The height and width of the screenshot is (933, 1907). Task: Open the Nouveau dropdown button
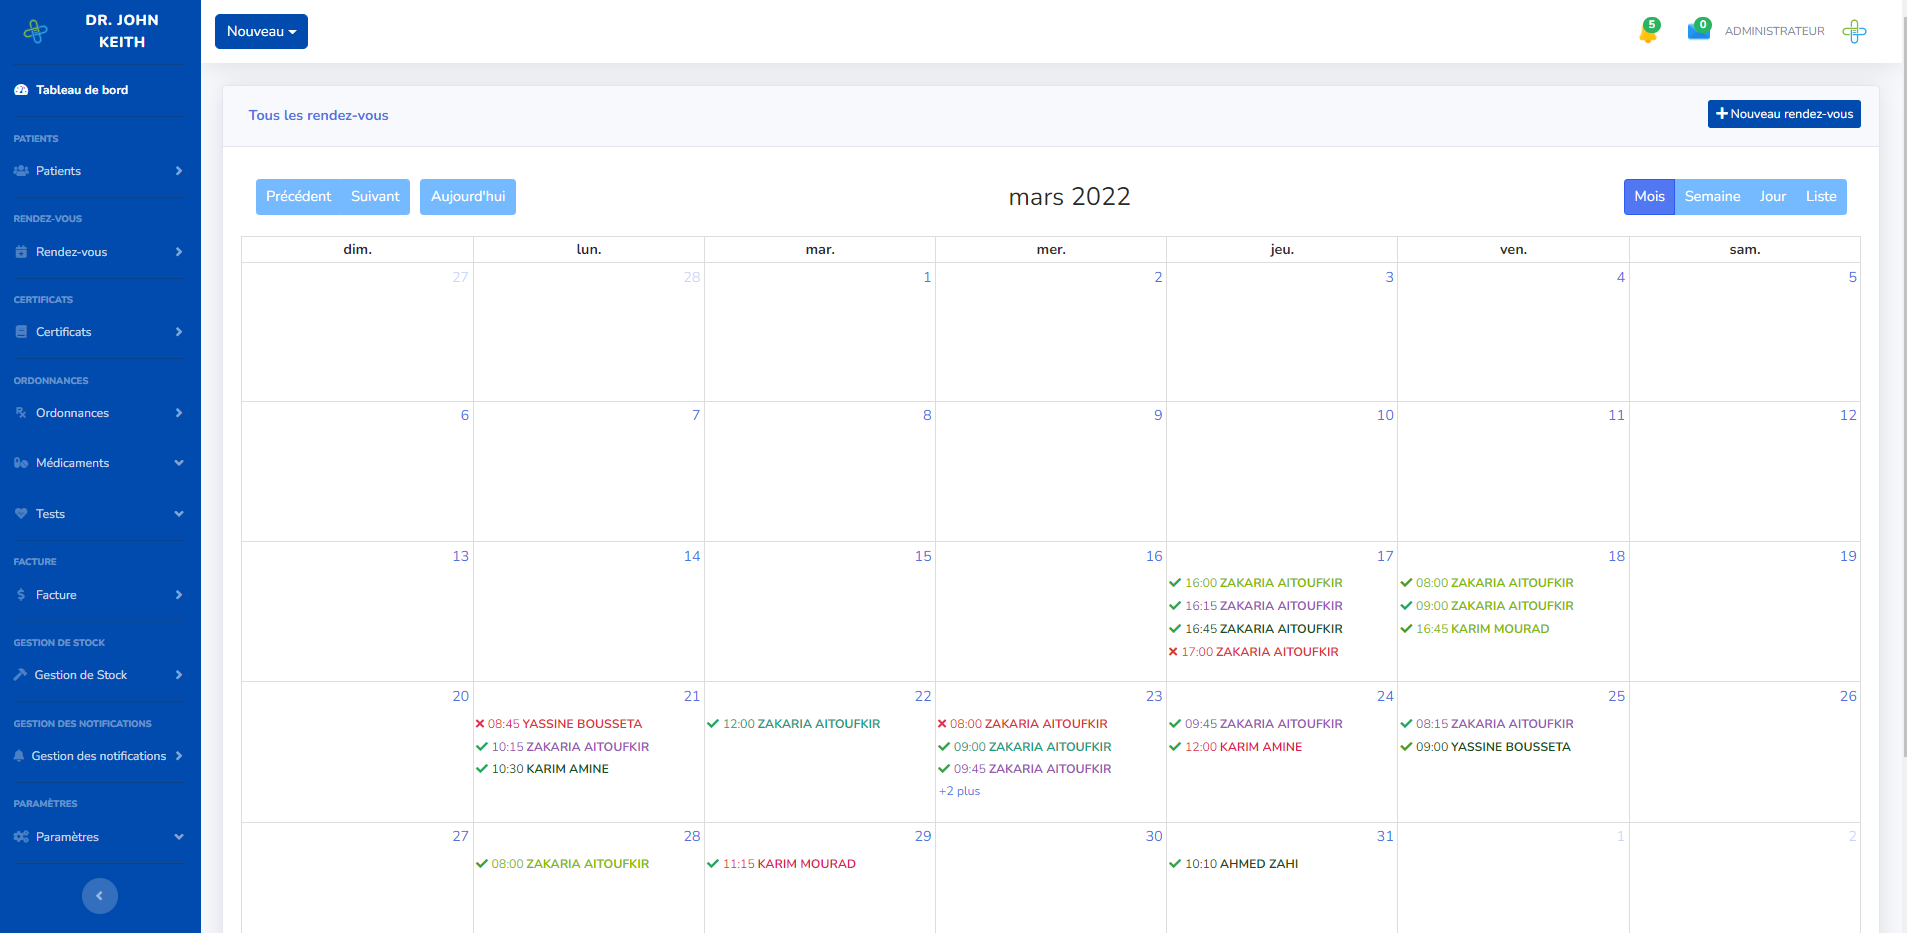point(261,32)
